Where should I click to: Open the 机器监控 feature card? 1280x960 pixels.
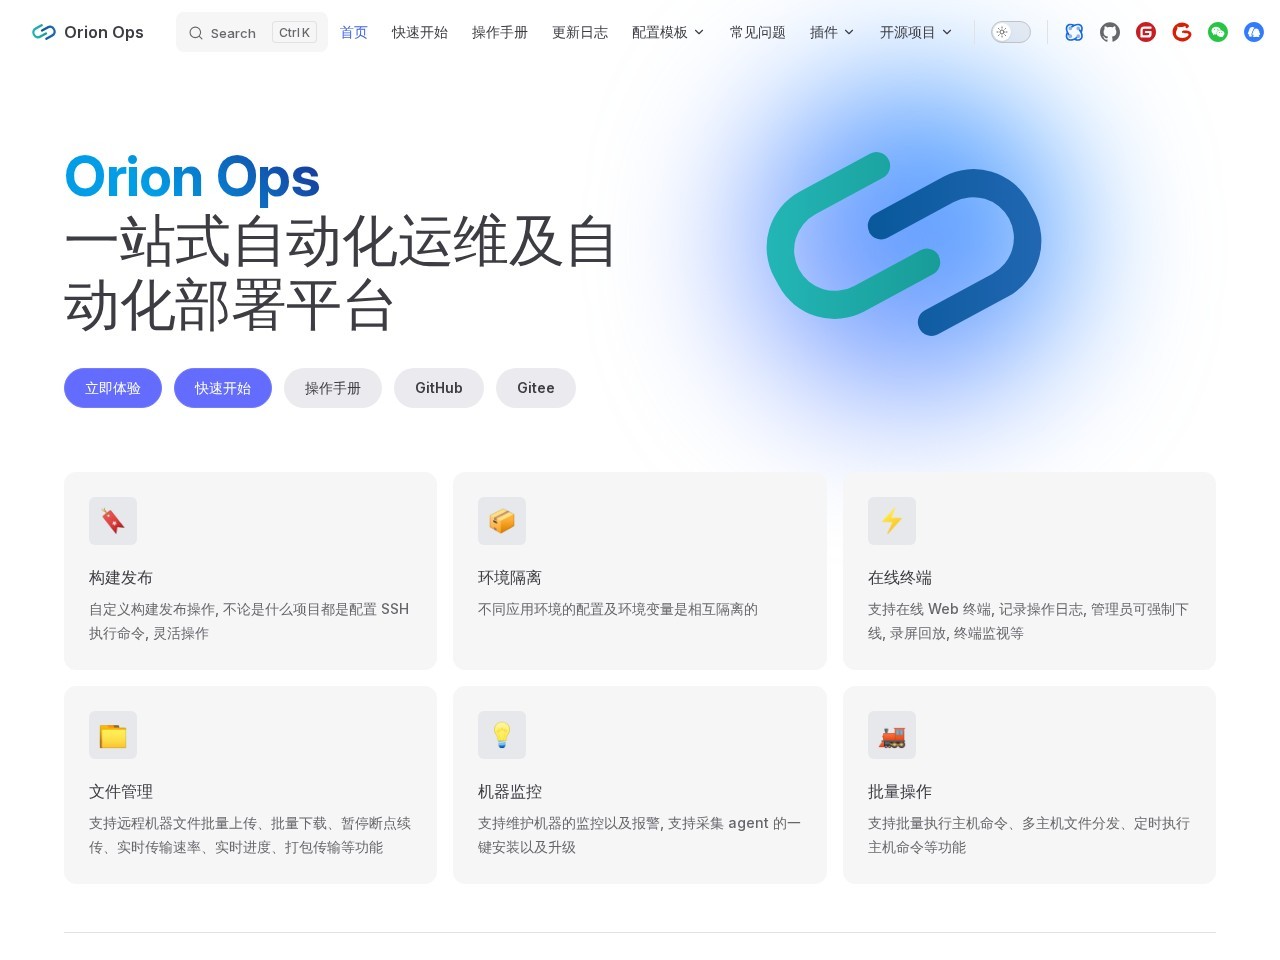pyautogui.click(x=639, y=785)
